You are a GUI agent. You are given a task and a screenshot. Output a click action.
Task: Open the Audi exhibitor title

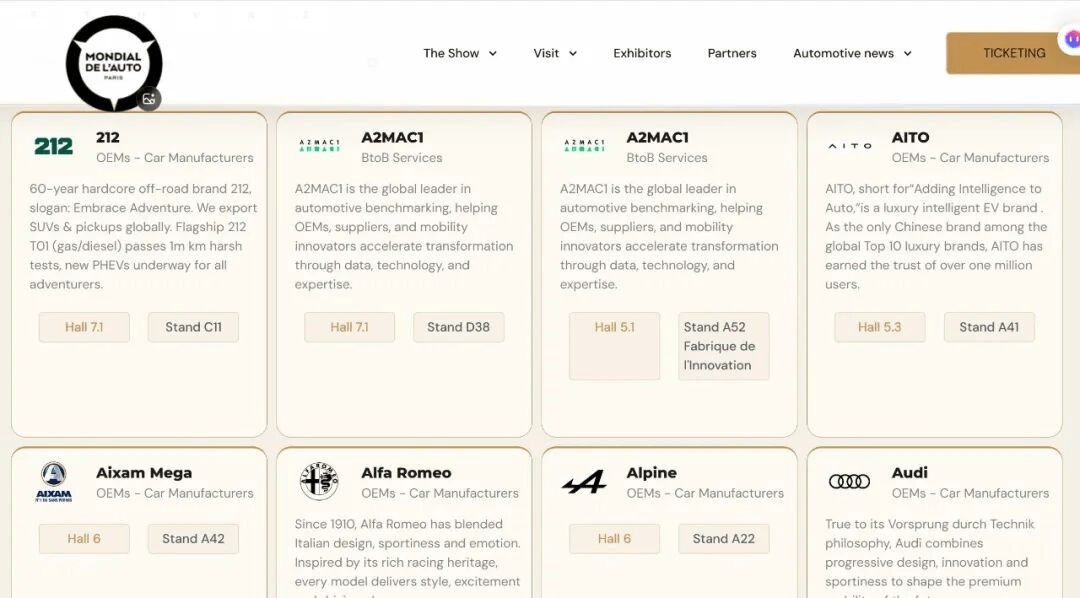(909, 473)
